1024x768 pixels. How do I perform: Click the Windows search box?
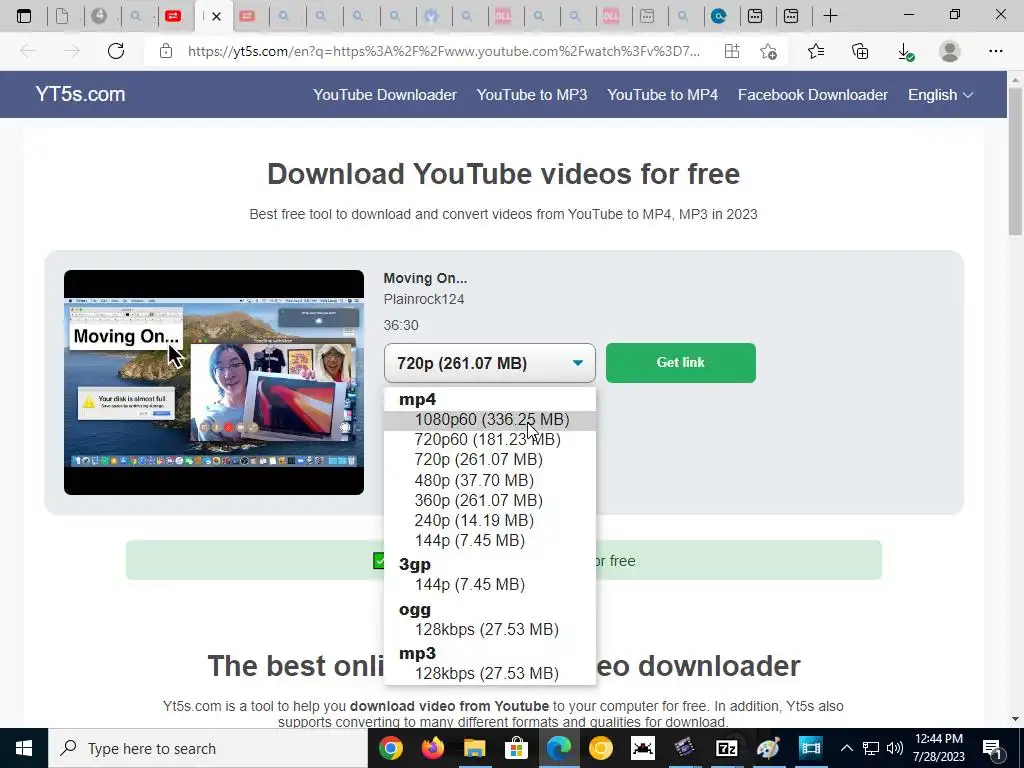click(x=208, y=748)
